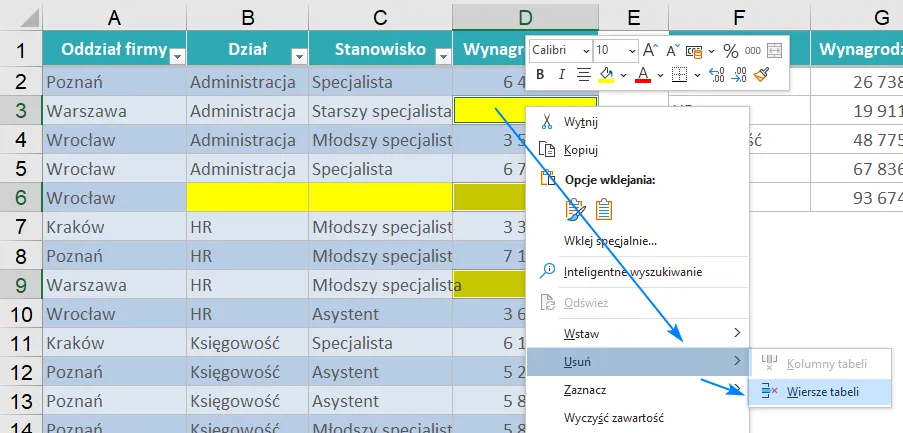Expand font color palette arrow
The height and width of the screenshot is (433, 903).
(660, 75)
